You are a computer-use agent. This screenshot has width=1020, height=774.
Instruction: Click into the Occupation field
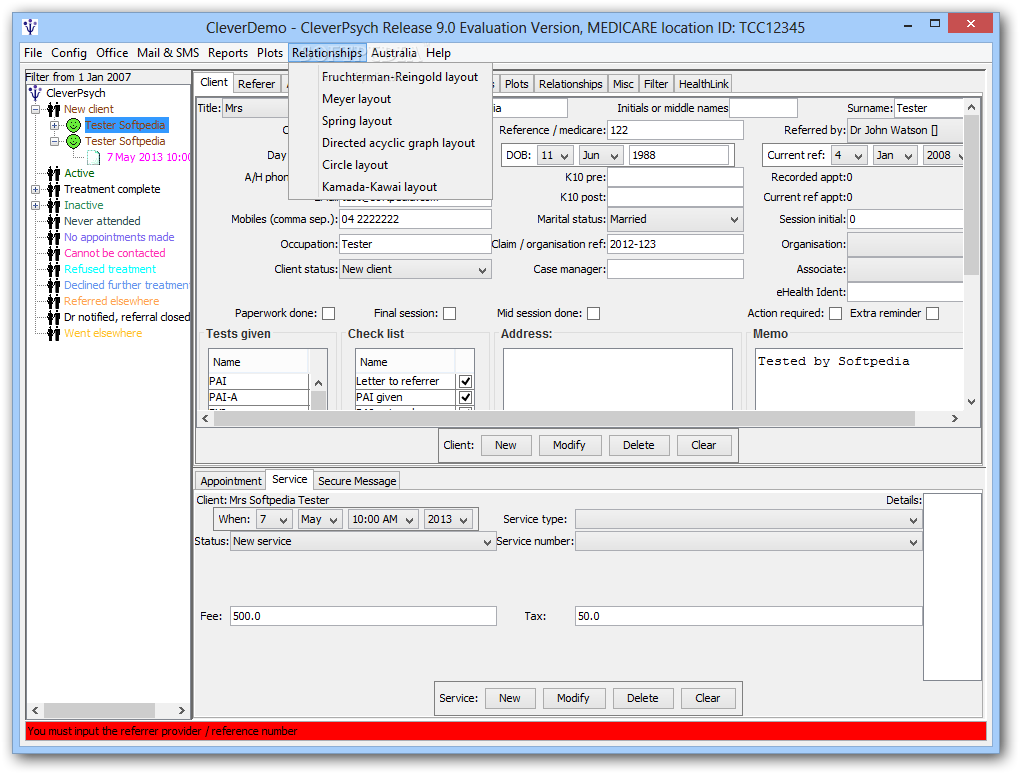click(415, 245)
